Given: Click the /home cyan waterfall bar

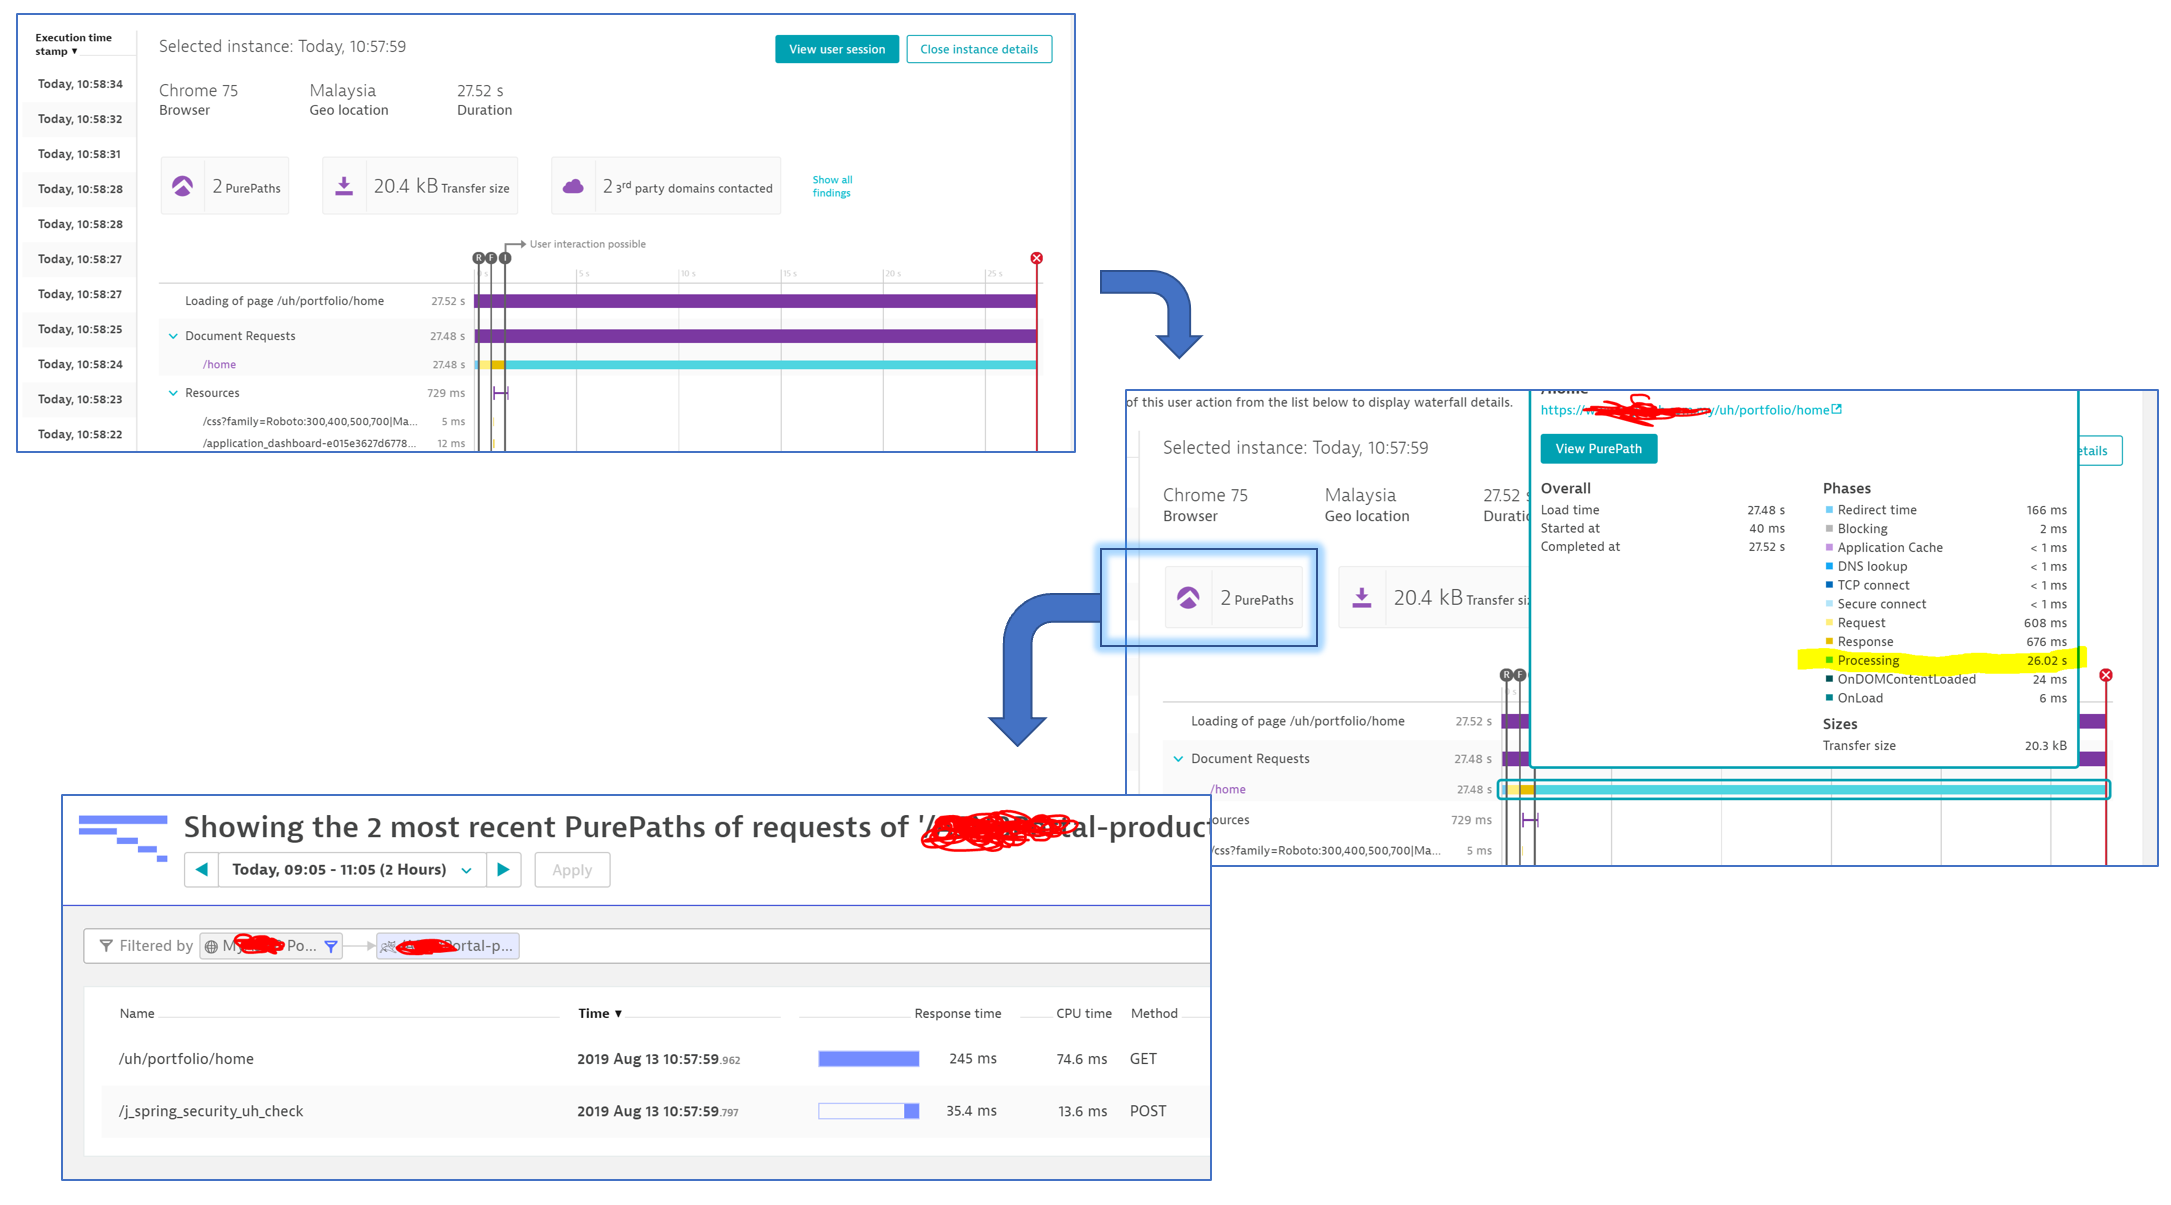Looking at the screenshot, I should 770,365.
